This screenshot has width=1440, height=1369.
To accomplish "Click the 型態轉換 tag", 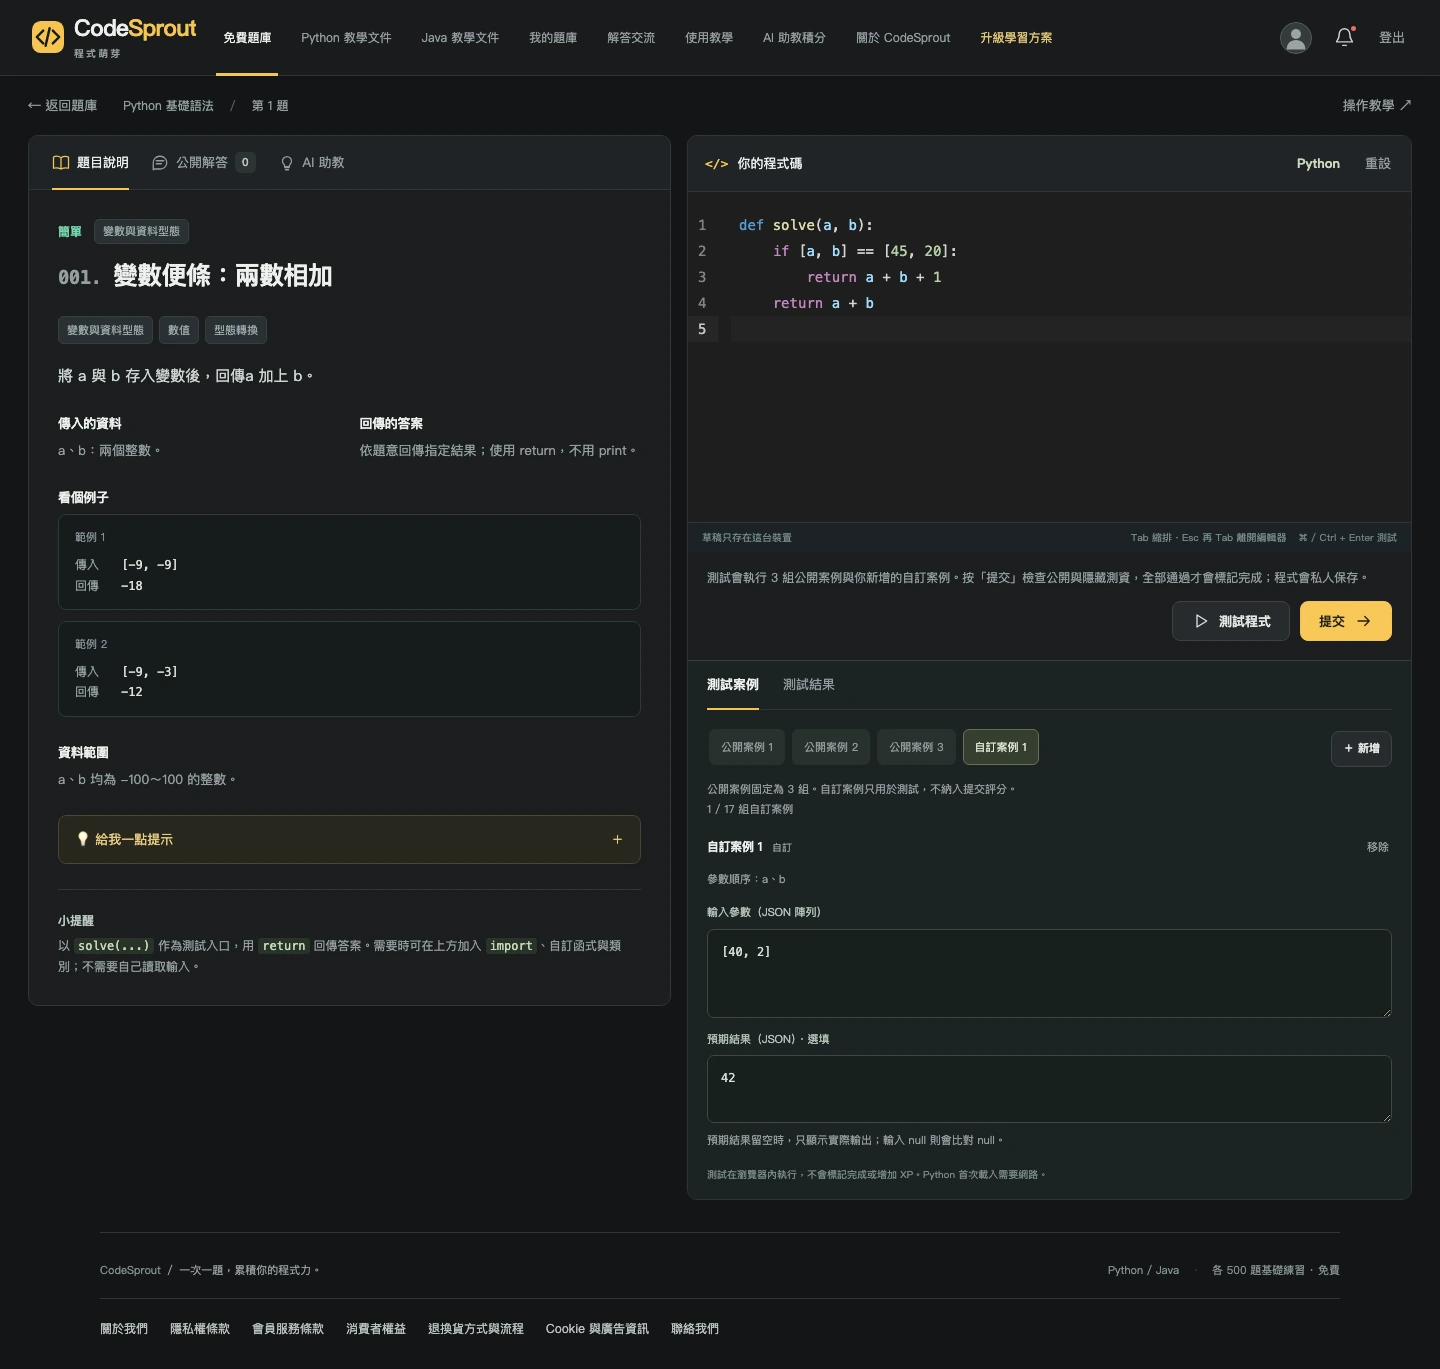I will 236,330.
